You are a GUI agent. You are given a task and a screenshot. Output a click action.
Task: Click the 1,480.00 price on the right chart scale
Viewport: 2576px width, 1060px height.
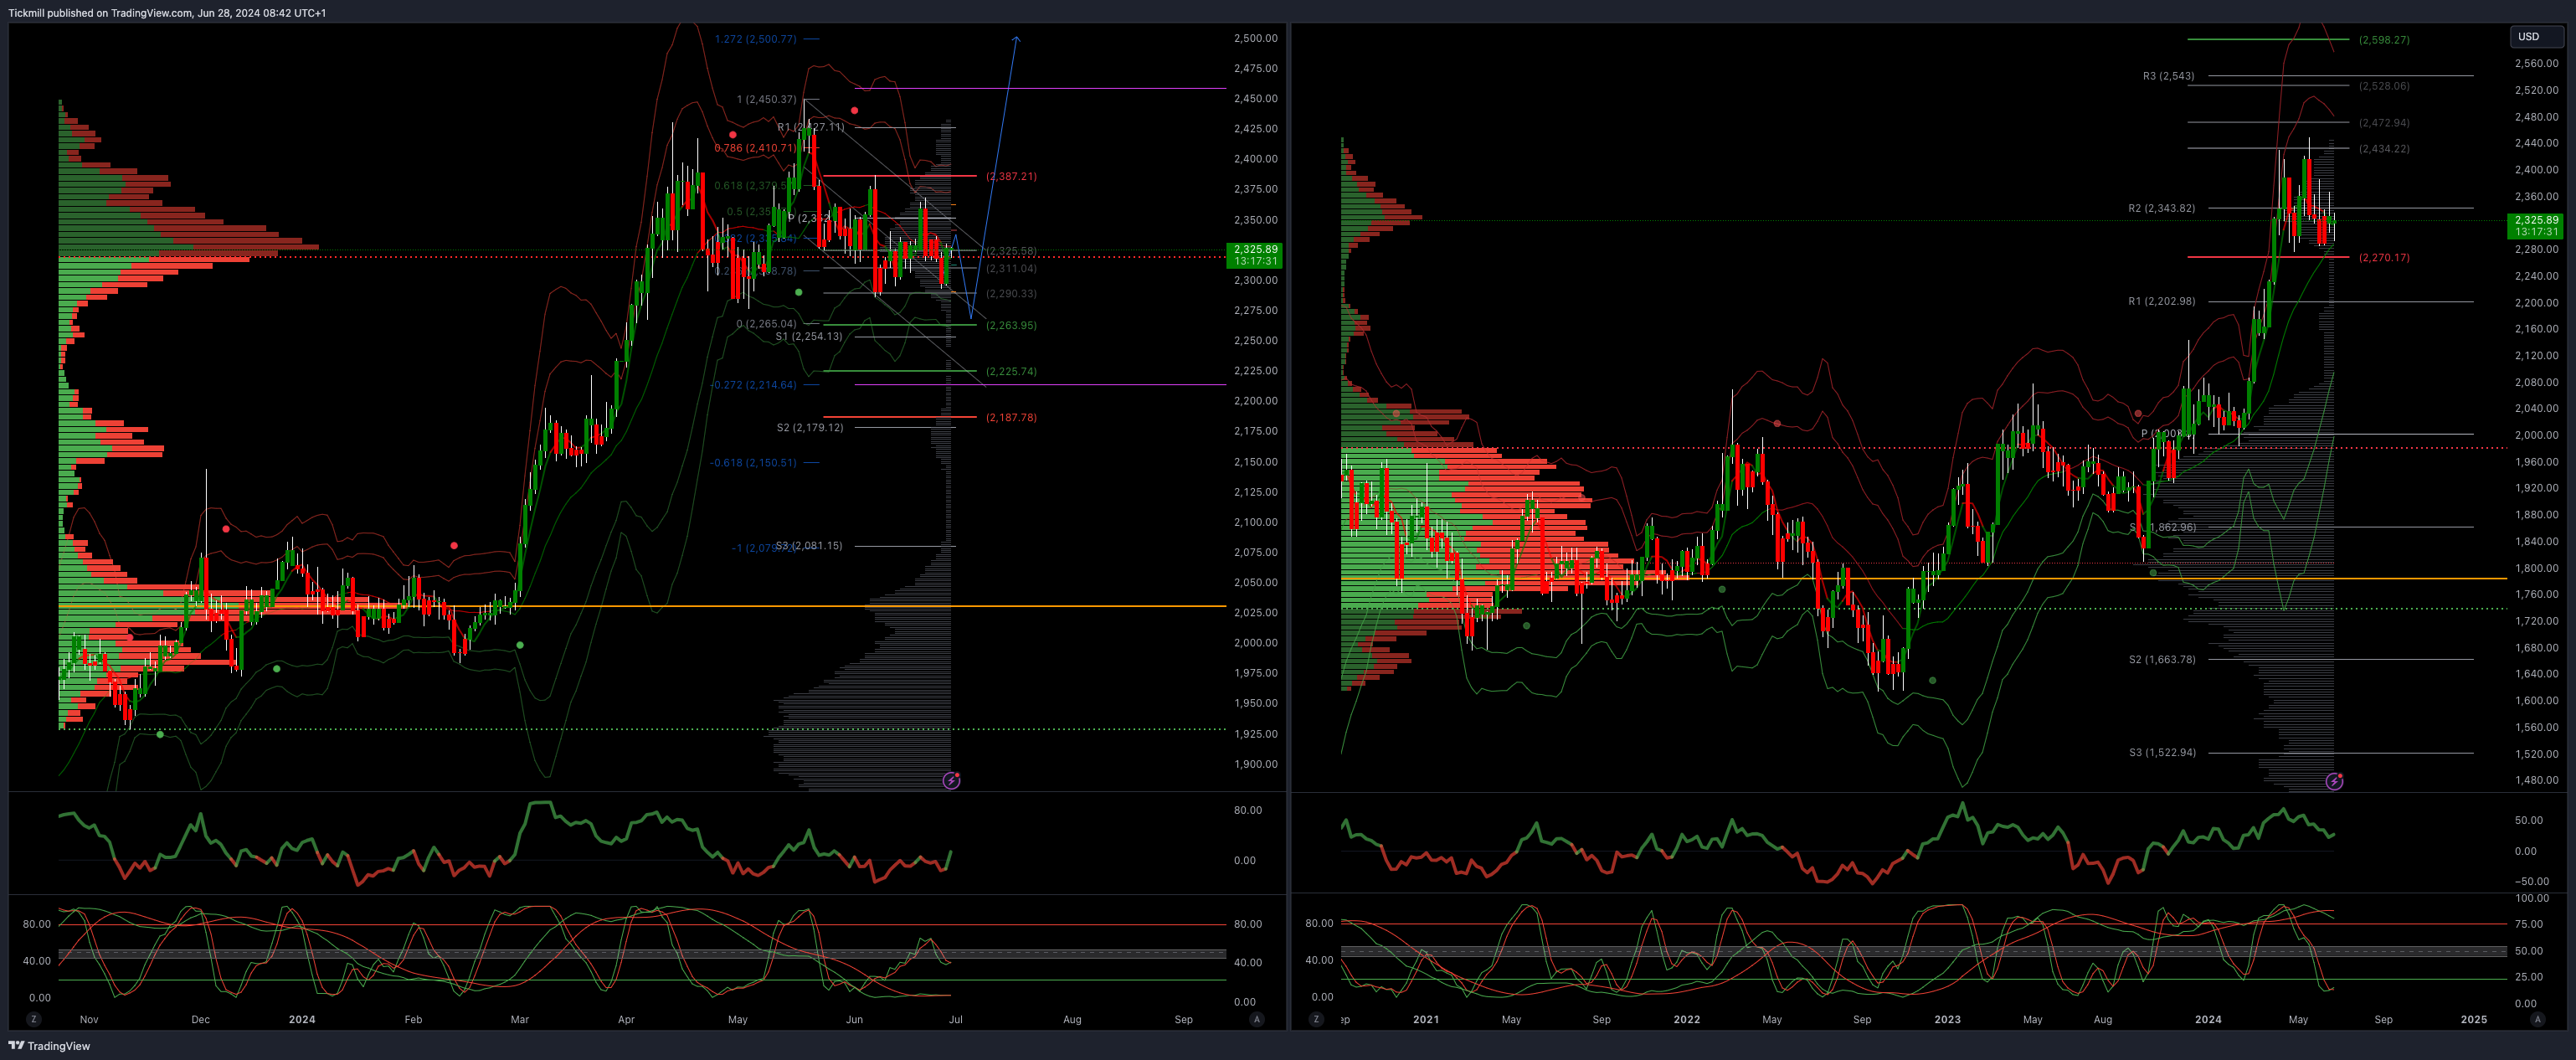(2536, 780)
